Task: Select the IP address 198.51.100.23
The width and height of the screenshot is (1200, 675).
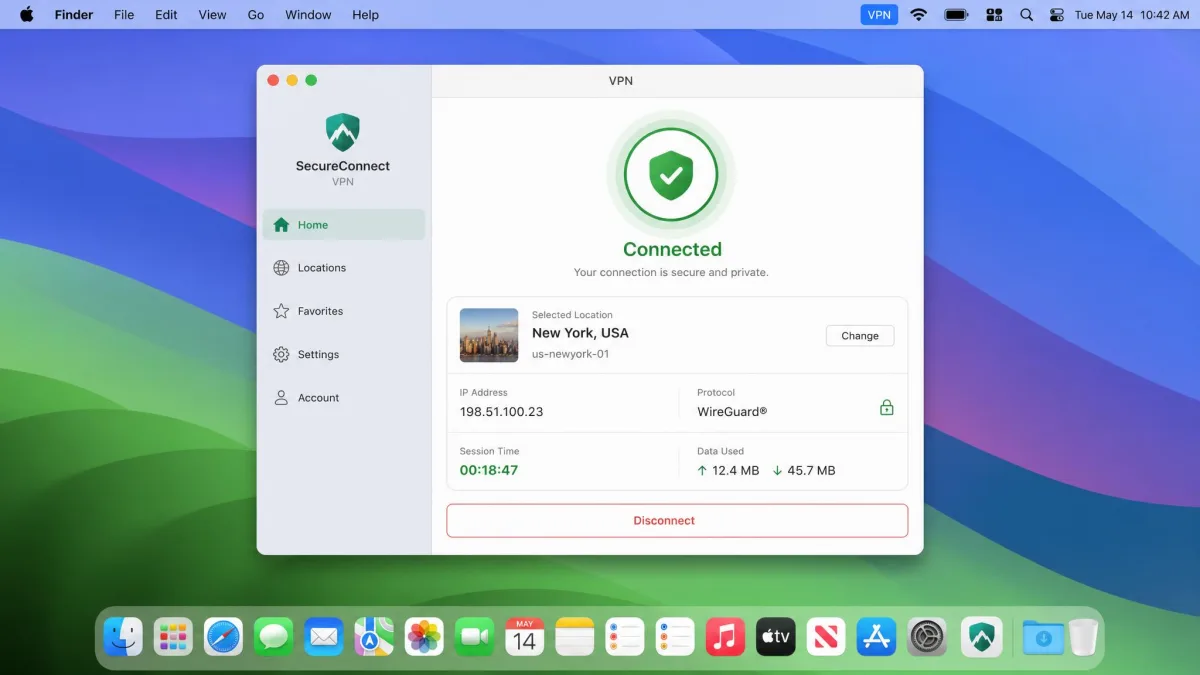Action: pyautogui.click(x=501, y=412)
